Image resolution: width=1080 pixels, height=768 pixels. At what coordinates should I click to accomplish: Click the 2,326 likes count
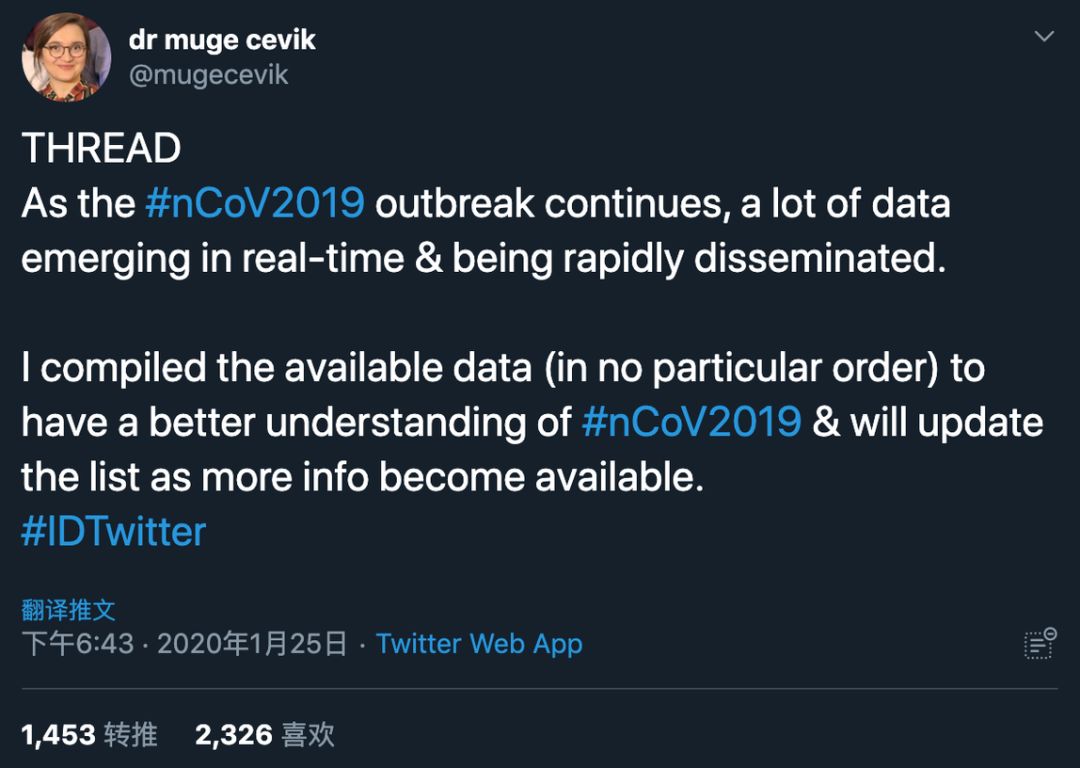233,735
